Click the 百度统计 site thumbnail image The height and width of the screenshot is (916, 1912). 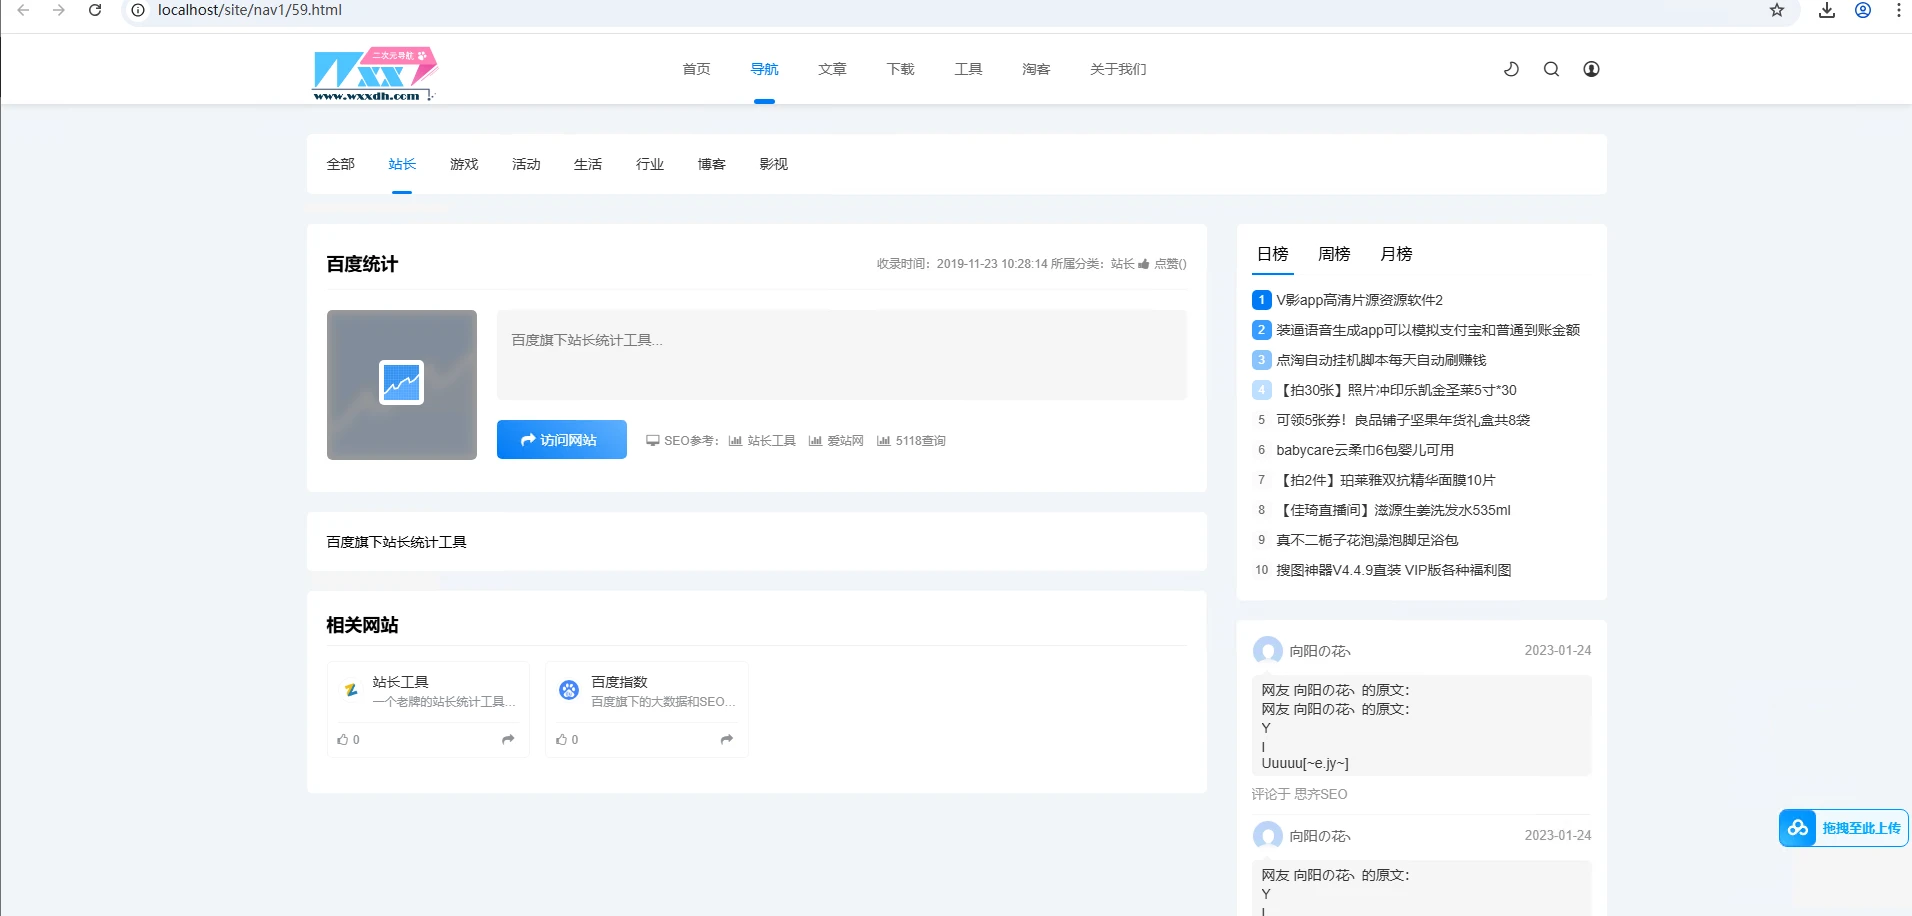click(x=401, y=385)
